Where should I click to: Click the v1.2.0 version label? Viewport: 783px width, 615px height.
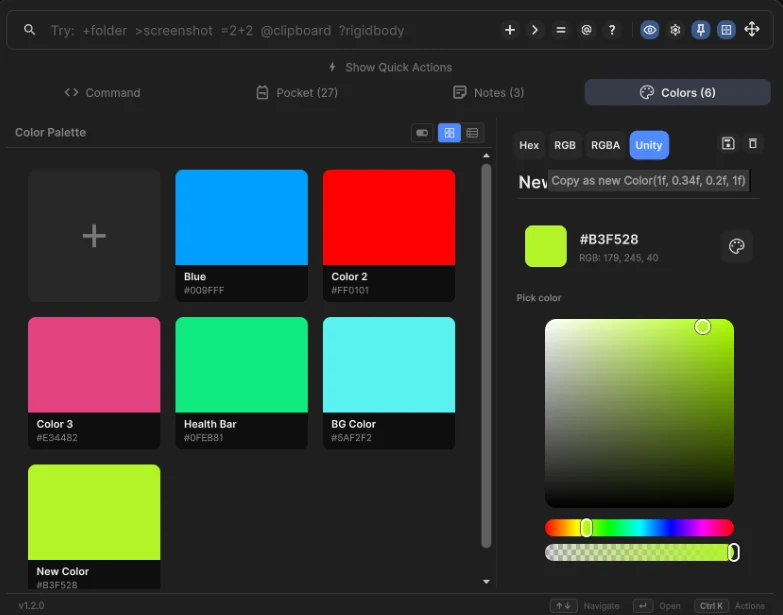[31, 606]
